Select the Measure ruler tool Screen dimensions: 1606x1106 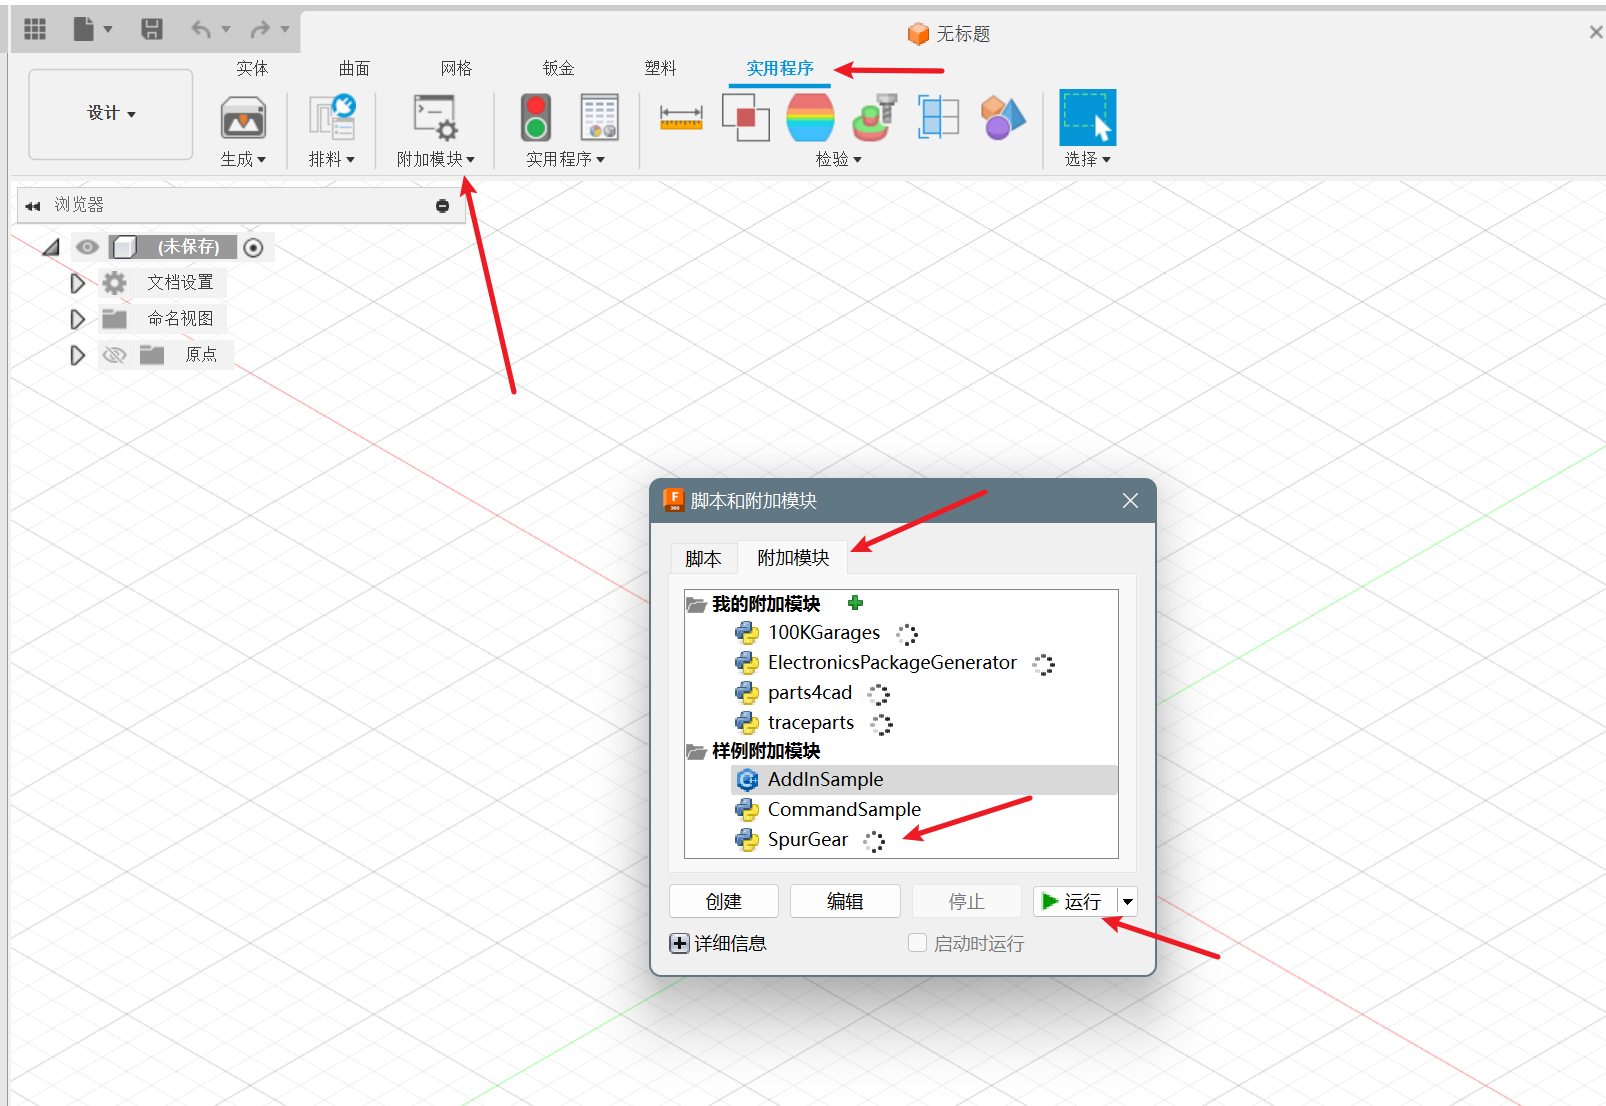pos(681,119)
